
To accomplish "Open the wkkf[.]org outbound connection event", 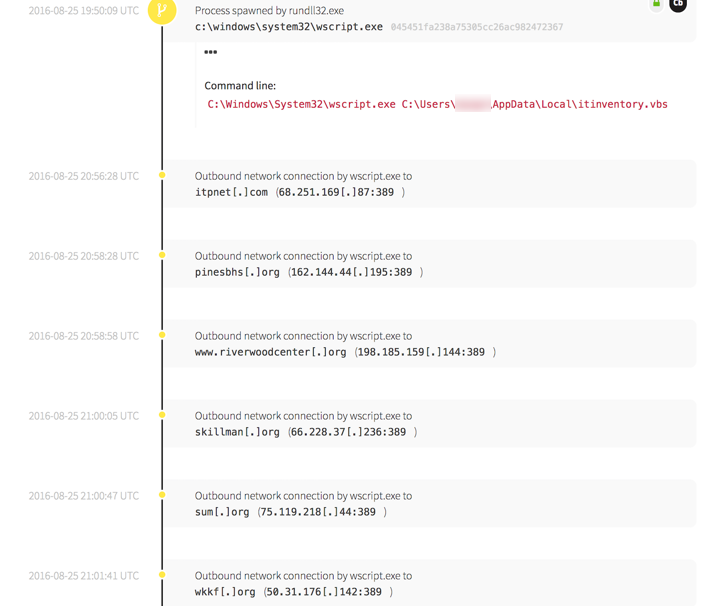I will tap(430, 583).
